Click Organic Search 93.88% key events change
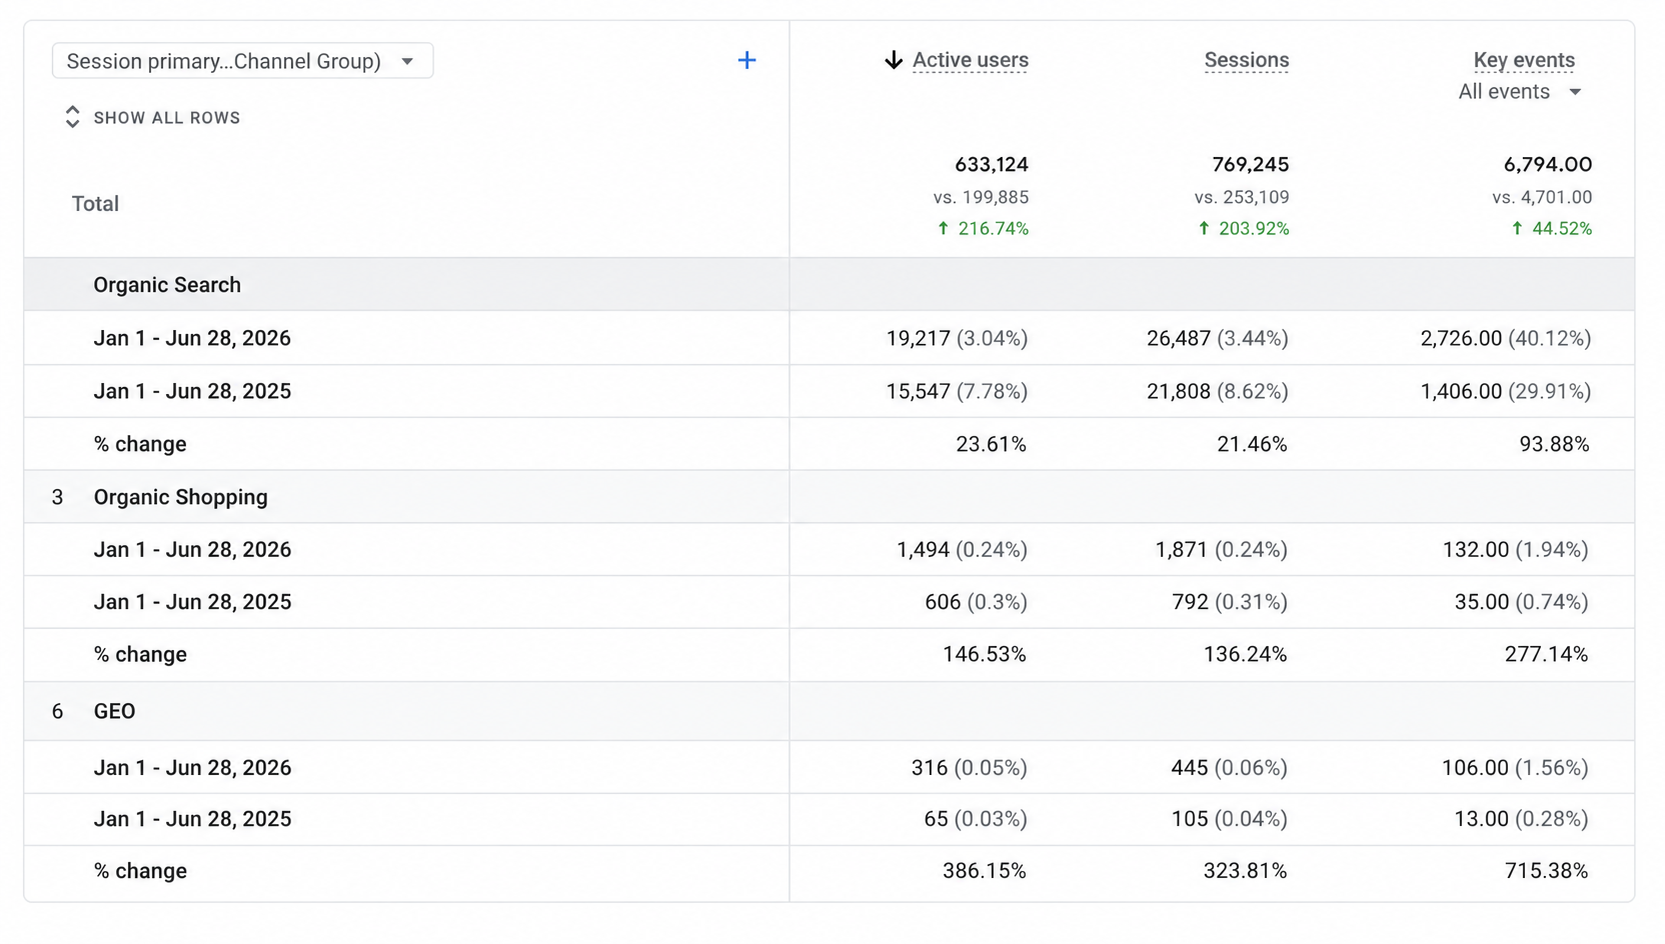The height and width of the screenshot is (944, 1665). point(1554,444)
